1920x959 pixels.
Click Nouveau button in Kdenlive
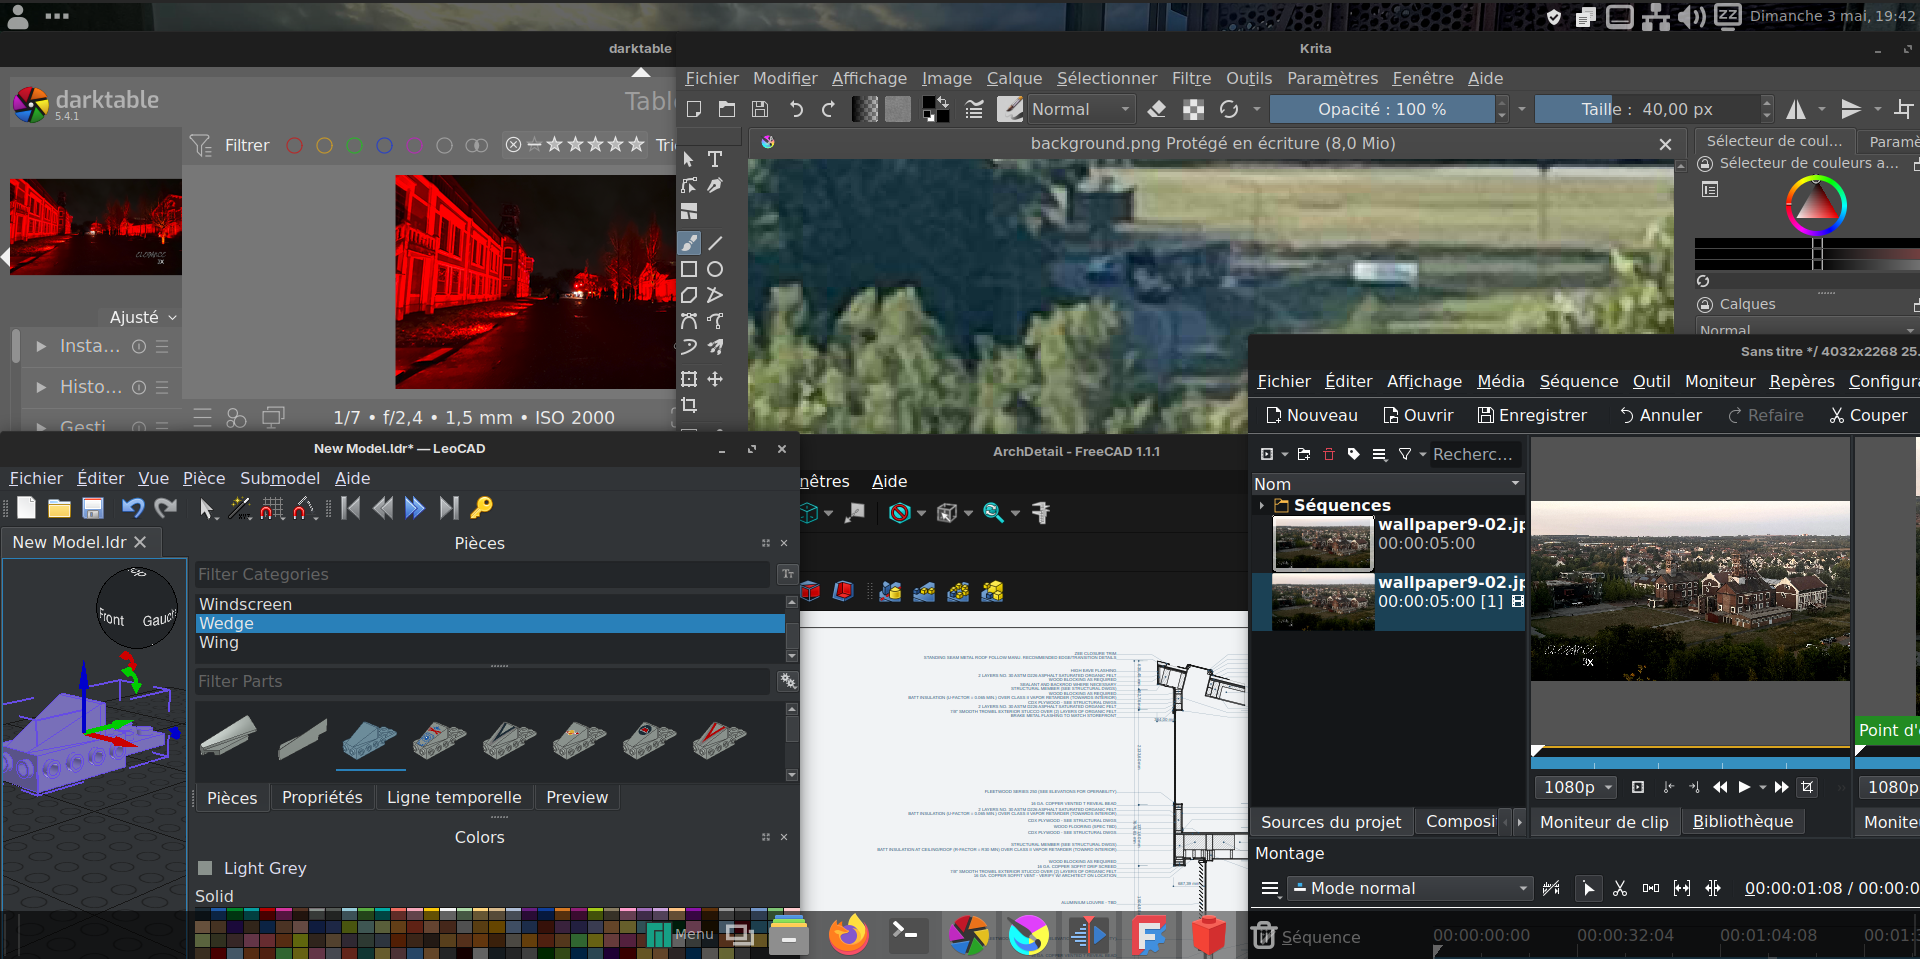click(x=1311, y=415)
